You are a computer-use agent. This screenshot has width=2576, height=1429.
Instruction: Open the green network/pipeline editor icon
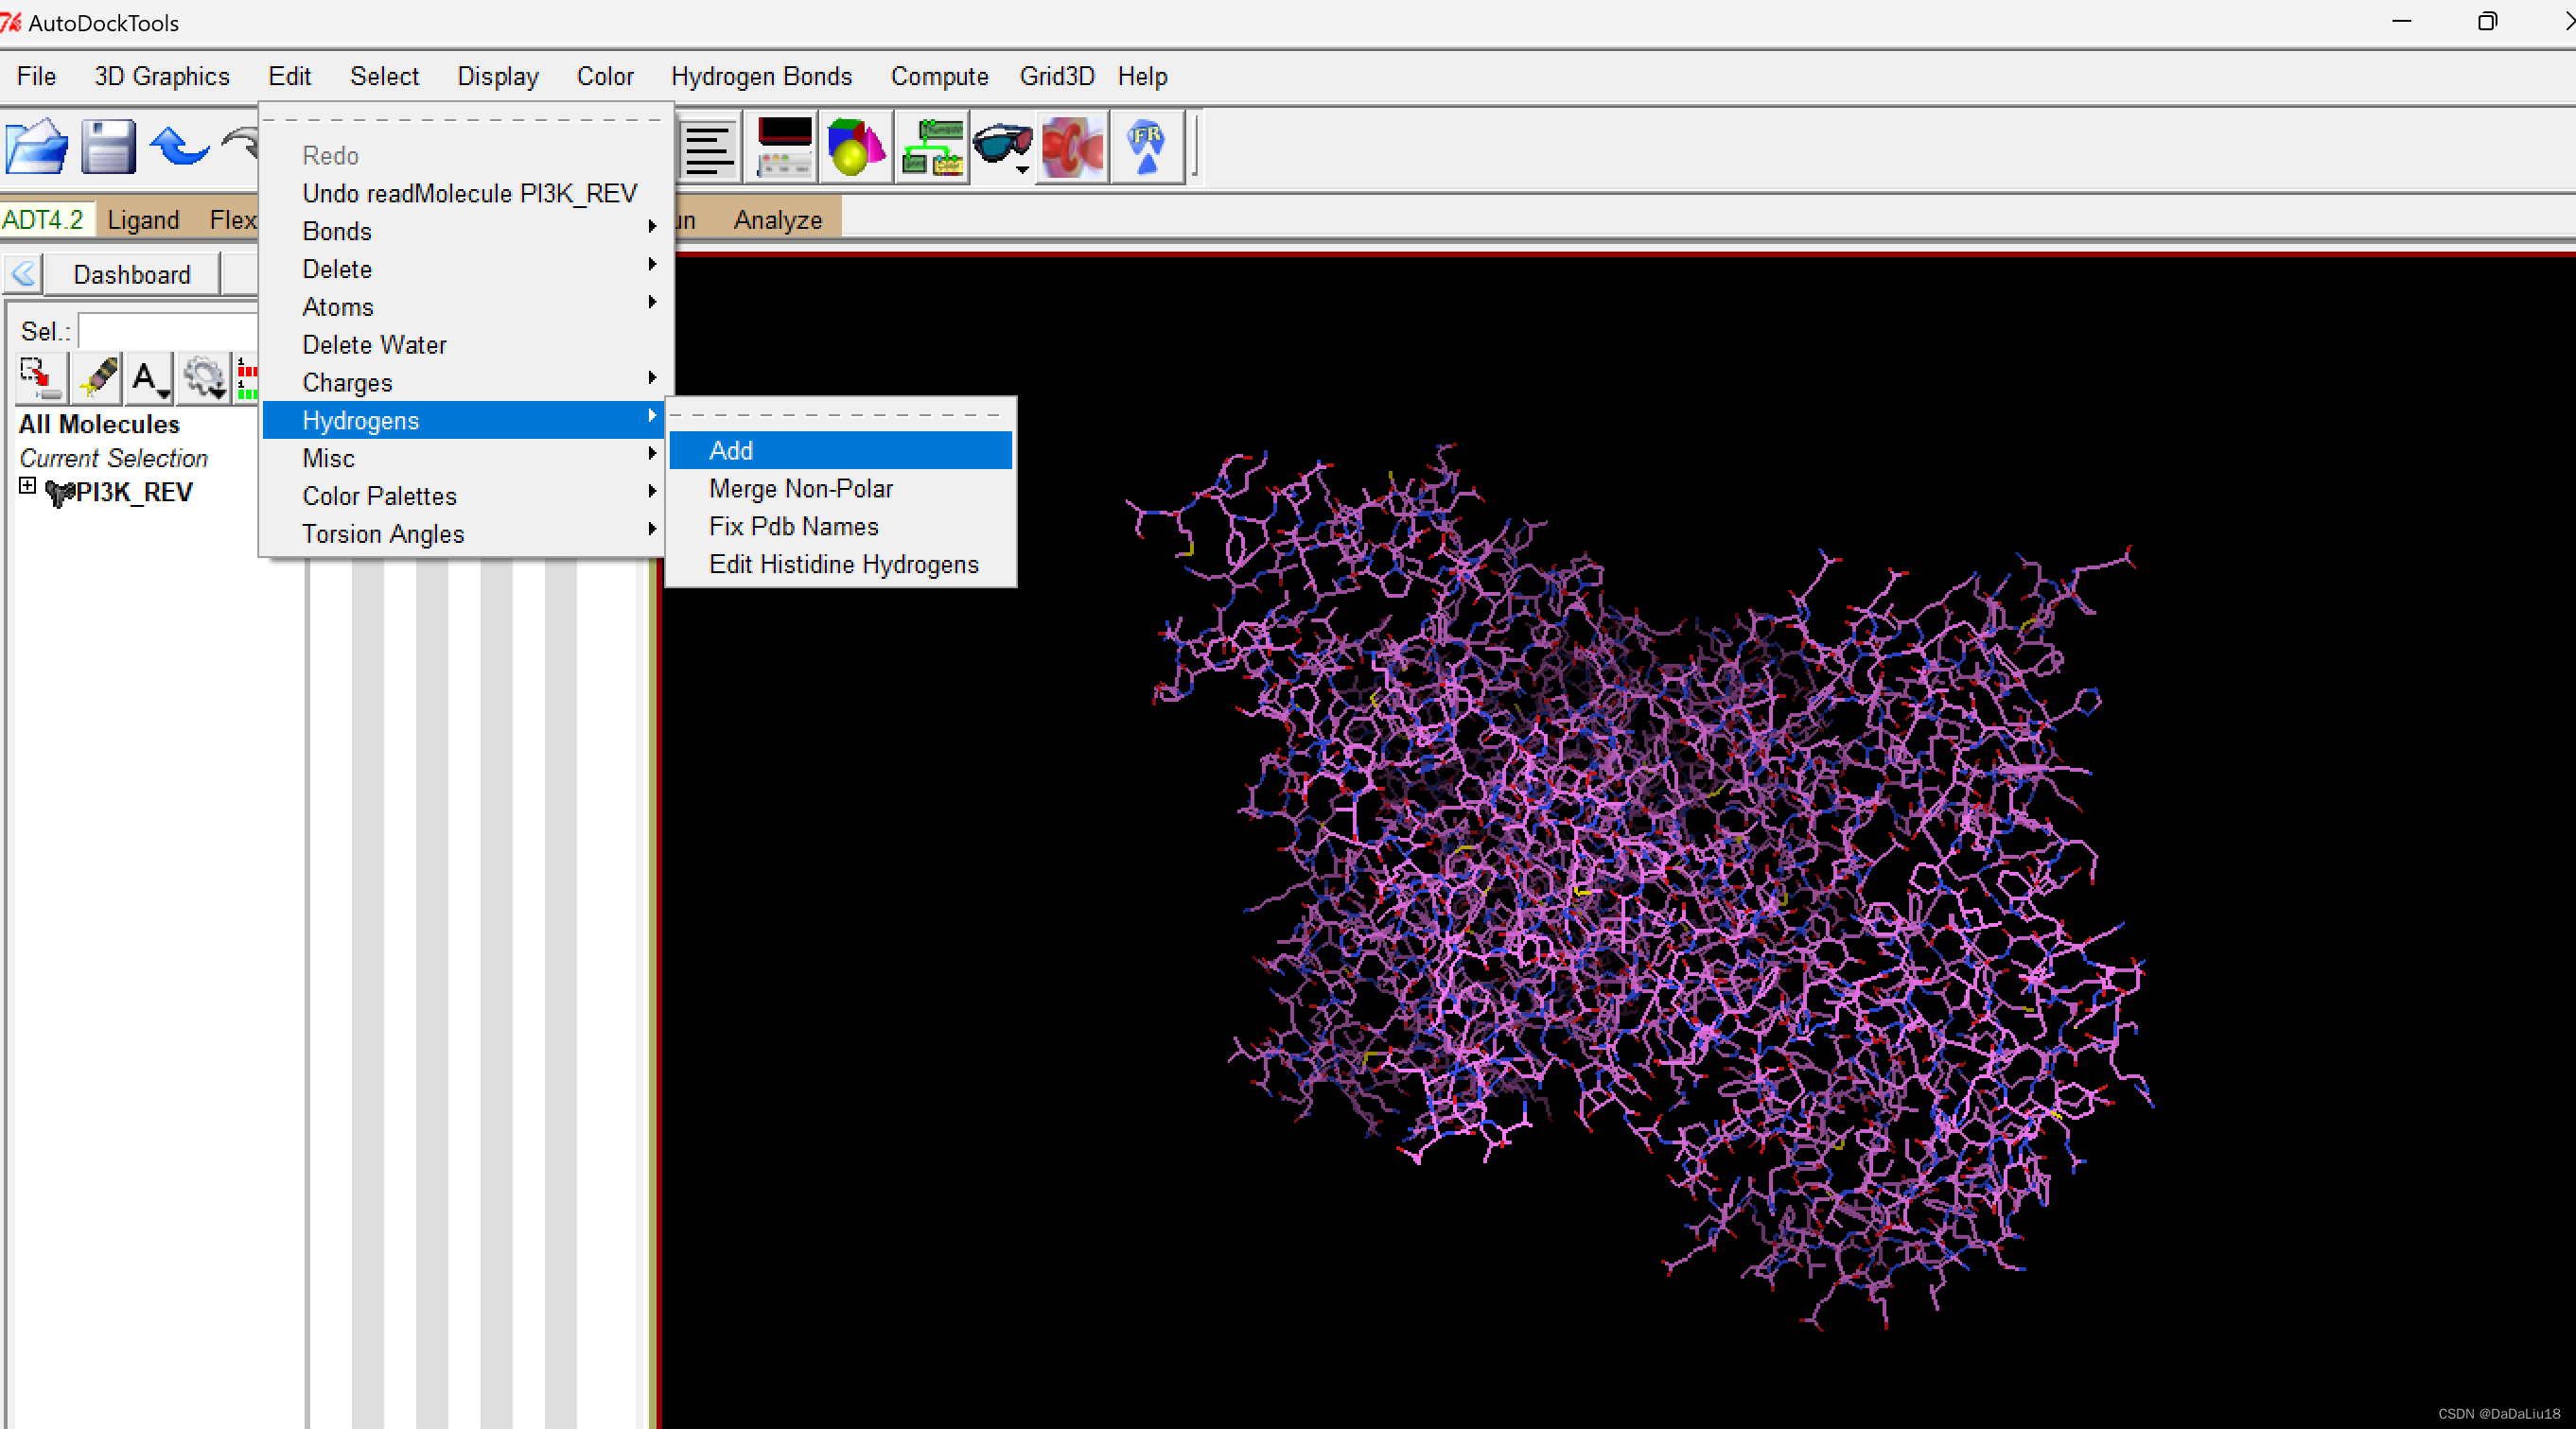click(932, 147)
